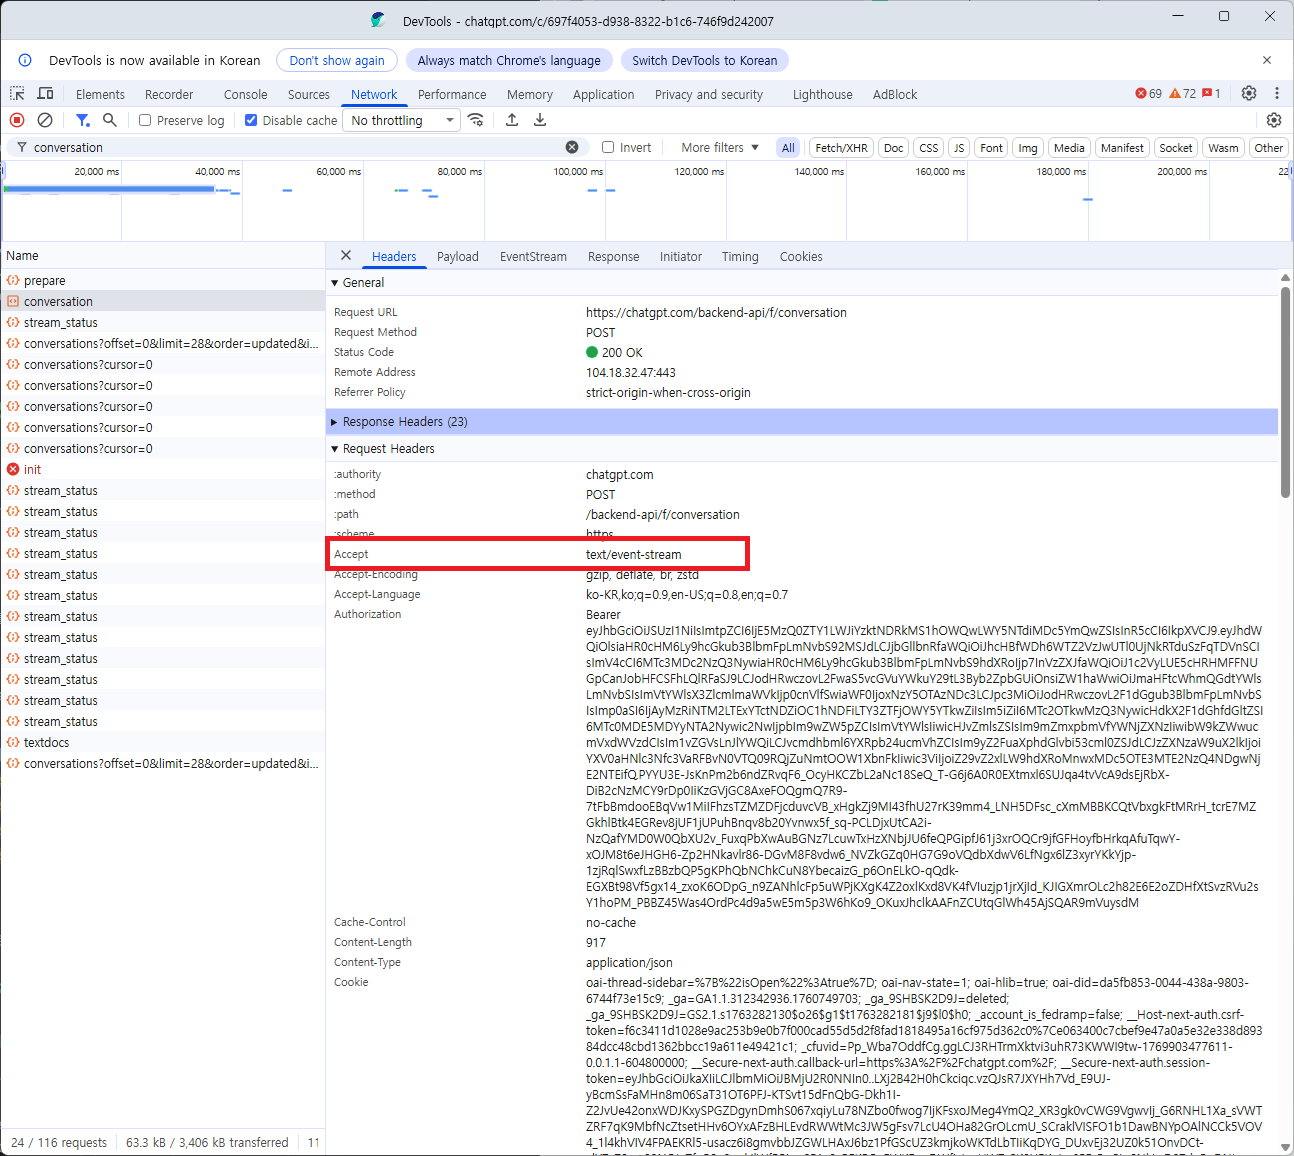Image resolution: width=1294 pixels, height=1156 pixels.
Task: Tick the Invert filter checkbox
Action: click(x=608, y=147)
